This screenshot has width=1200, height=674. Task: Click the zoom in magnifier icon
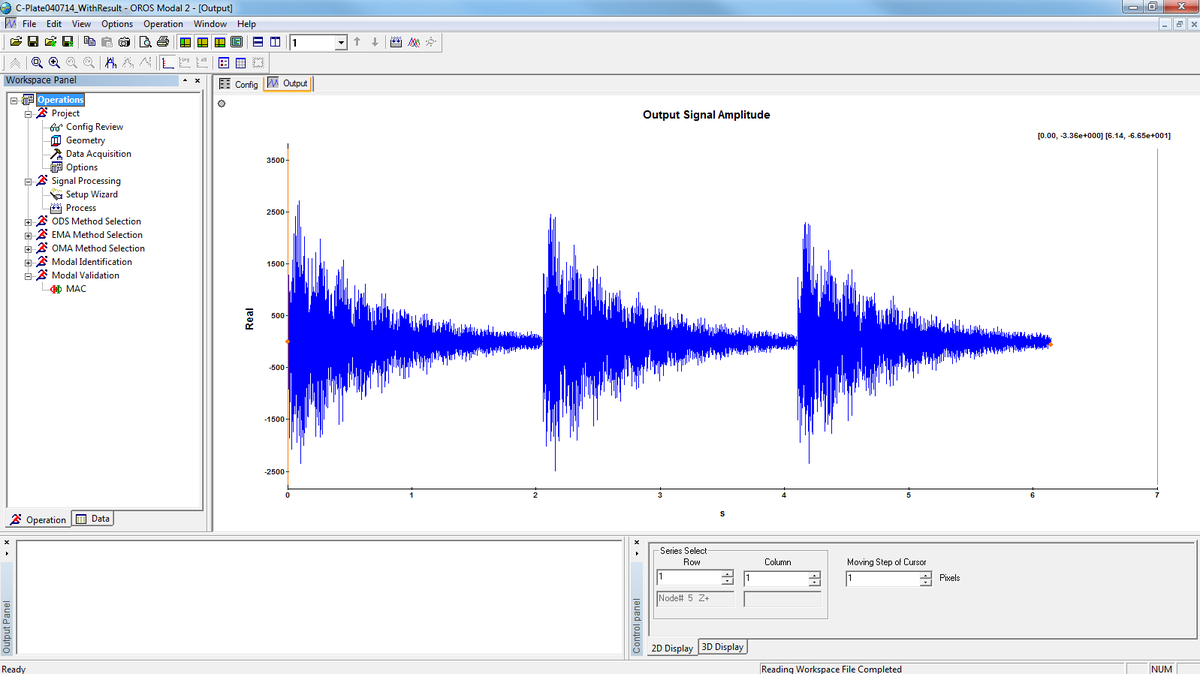coord(53,62)
